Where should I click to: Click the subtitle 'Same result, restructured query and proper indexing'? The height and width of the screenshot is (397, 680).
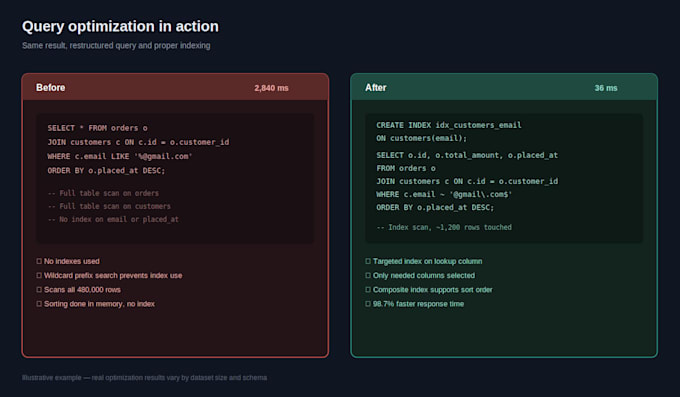click(116, 46)
